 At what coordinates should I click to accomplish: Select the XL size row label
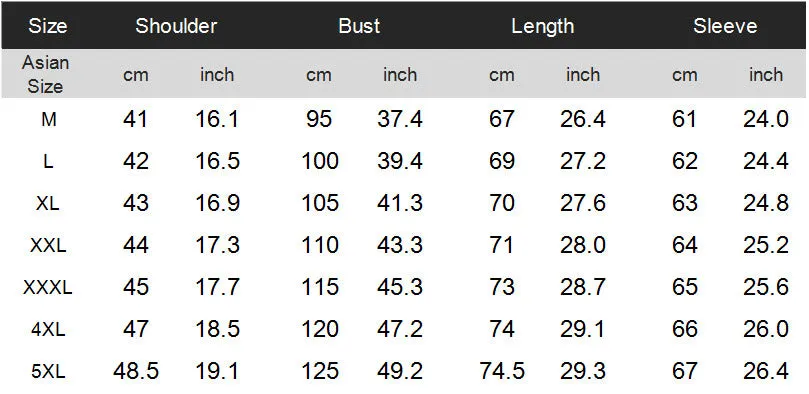point(48,203)
